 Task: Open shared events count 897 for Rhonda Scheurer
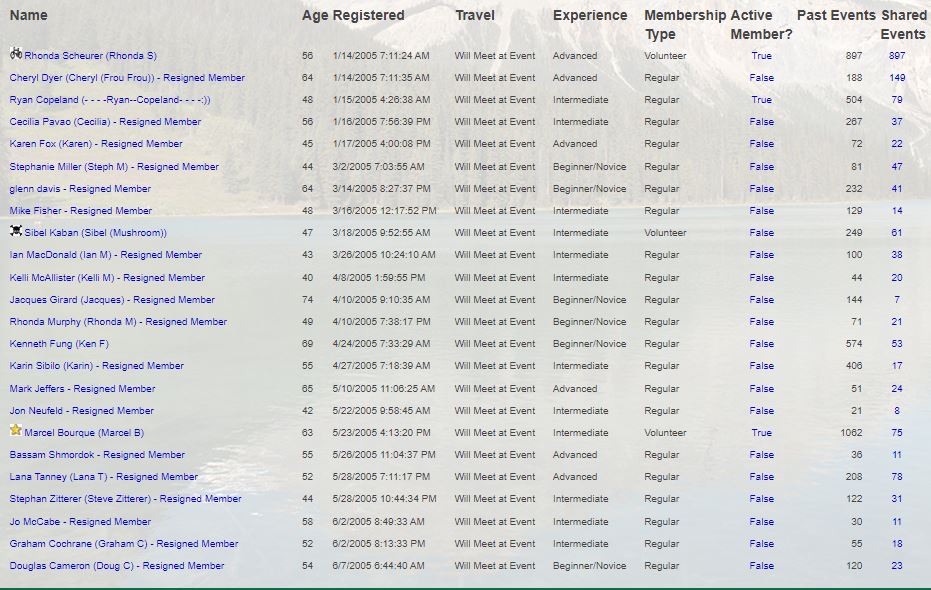897,56
